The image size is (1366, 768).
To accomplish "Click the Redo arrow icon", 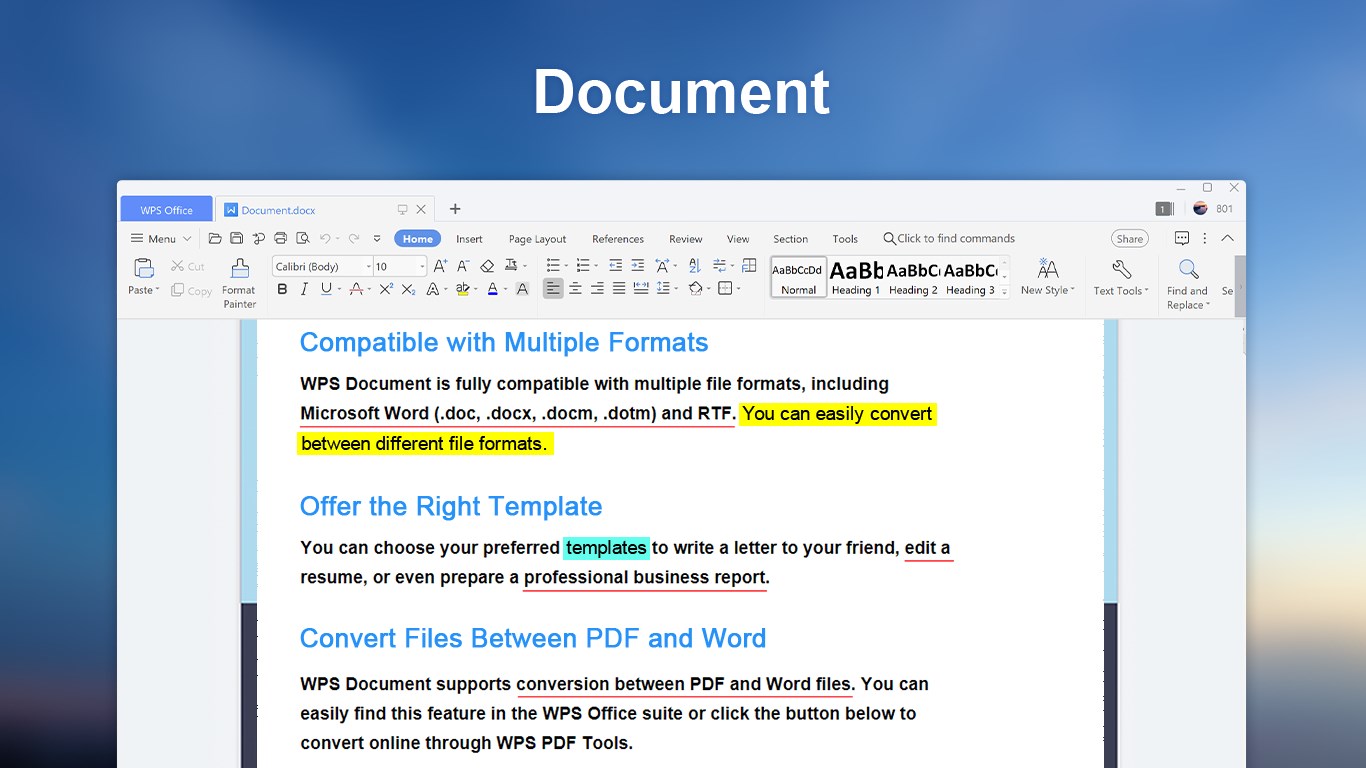I will (353, 238).
